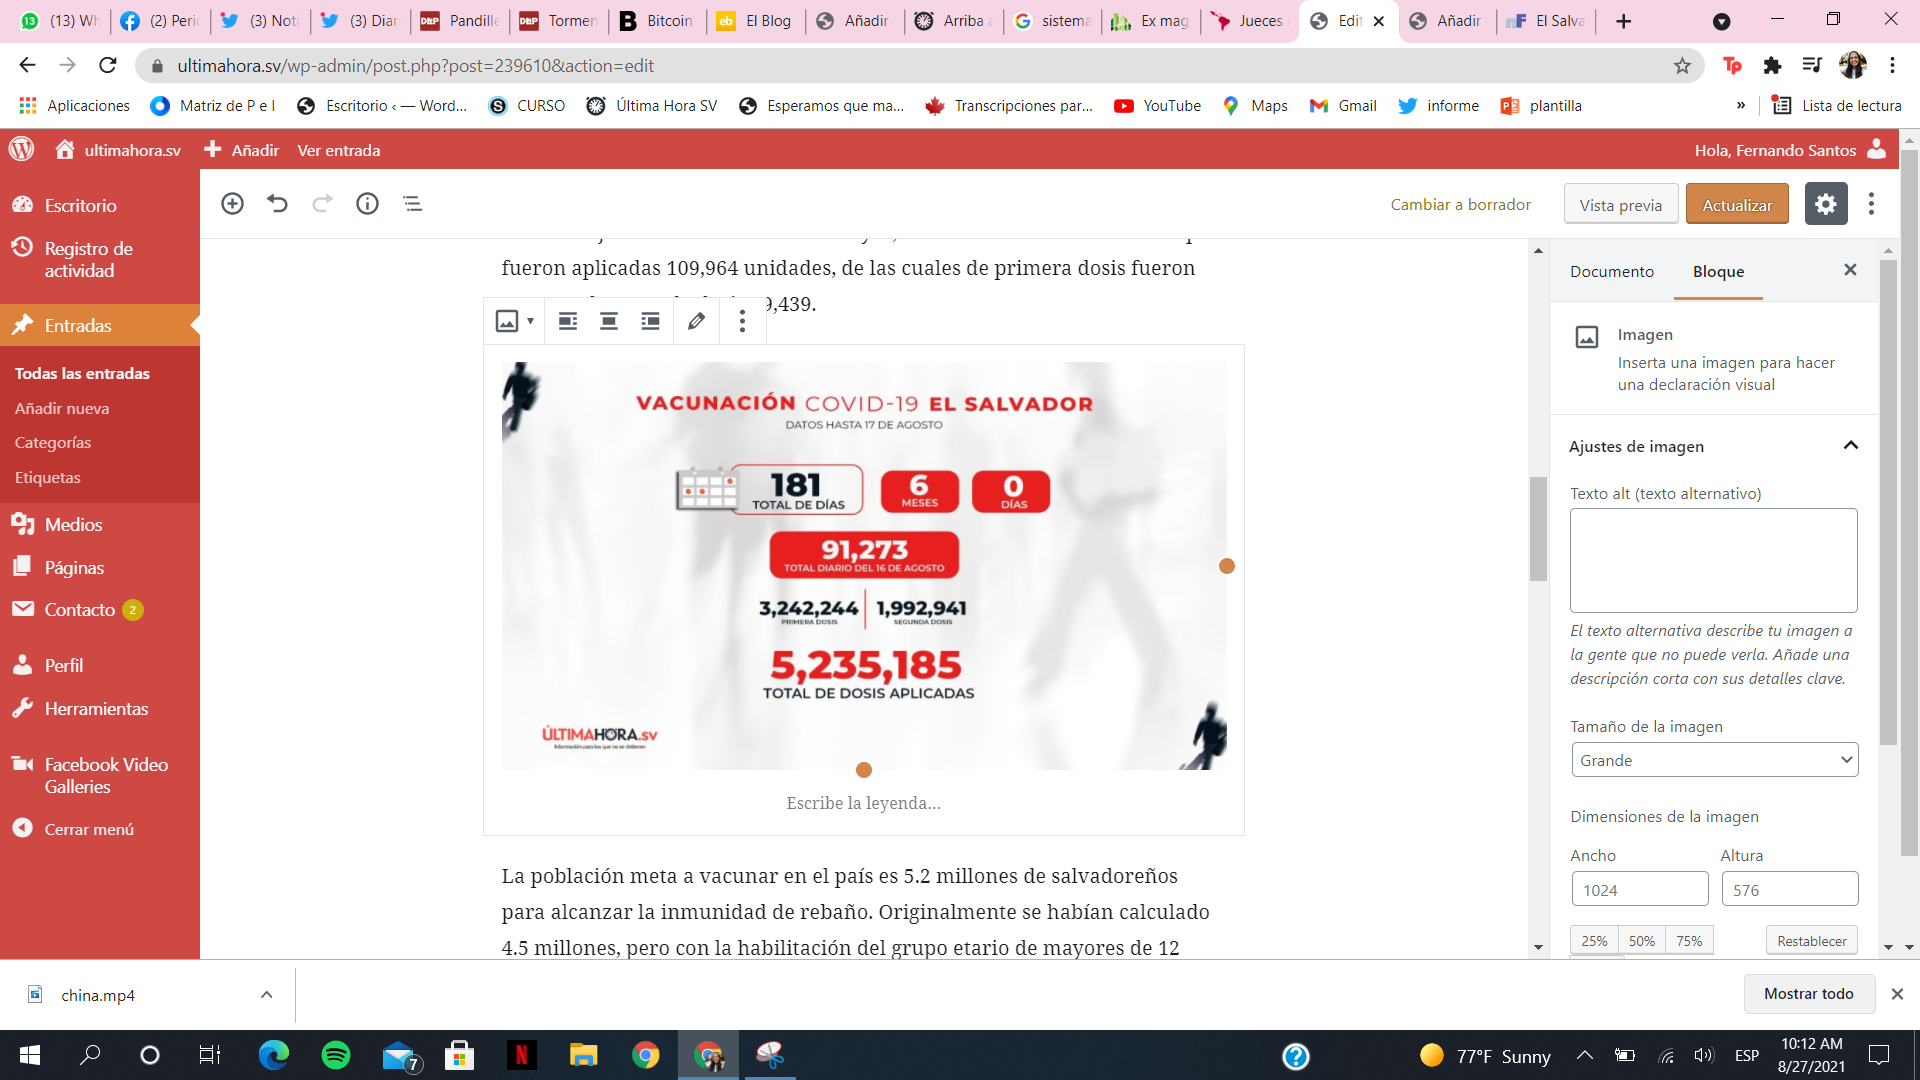Click the Actualizar button

point(1737,204)
